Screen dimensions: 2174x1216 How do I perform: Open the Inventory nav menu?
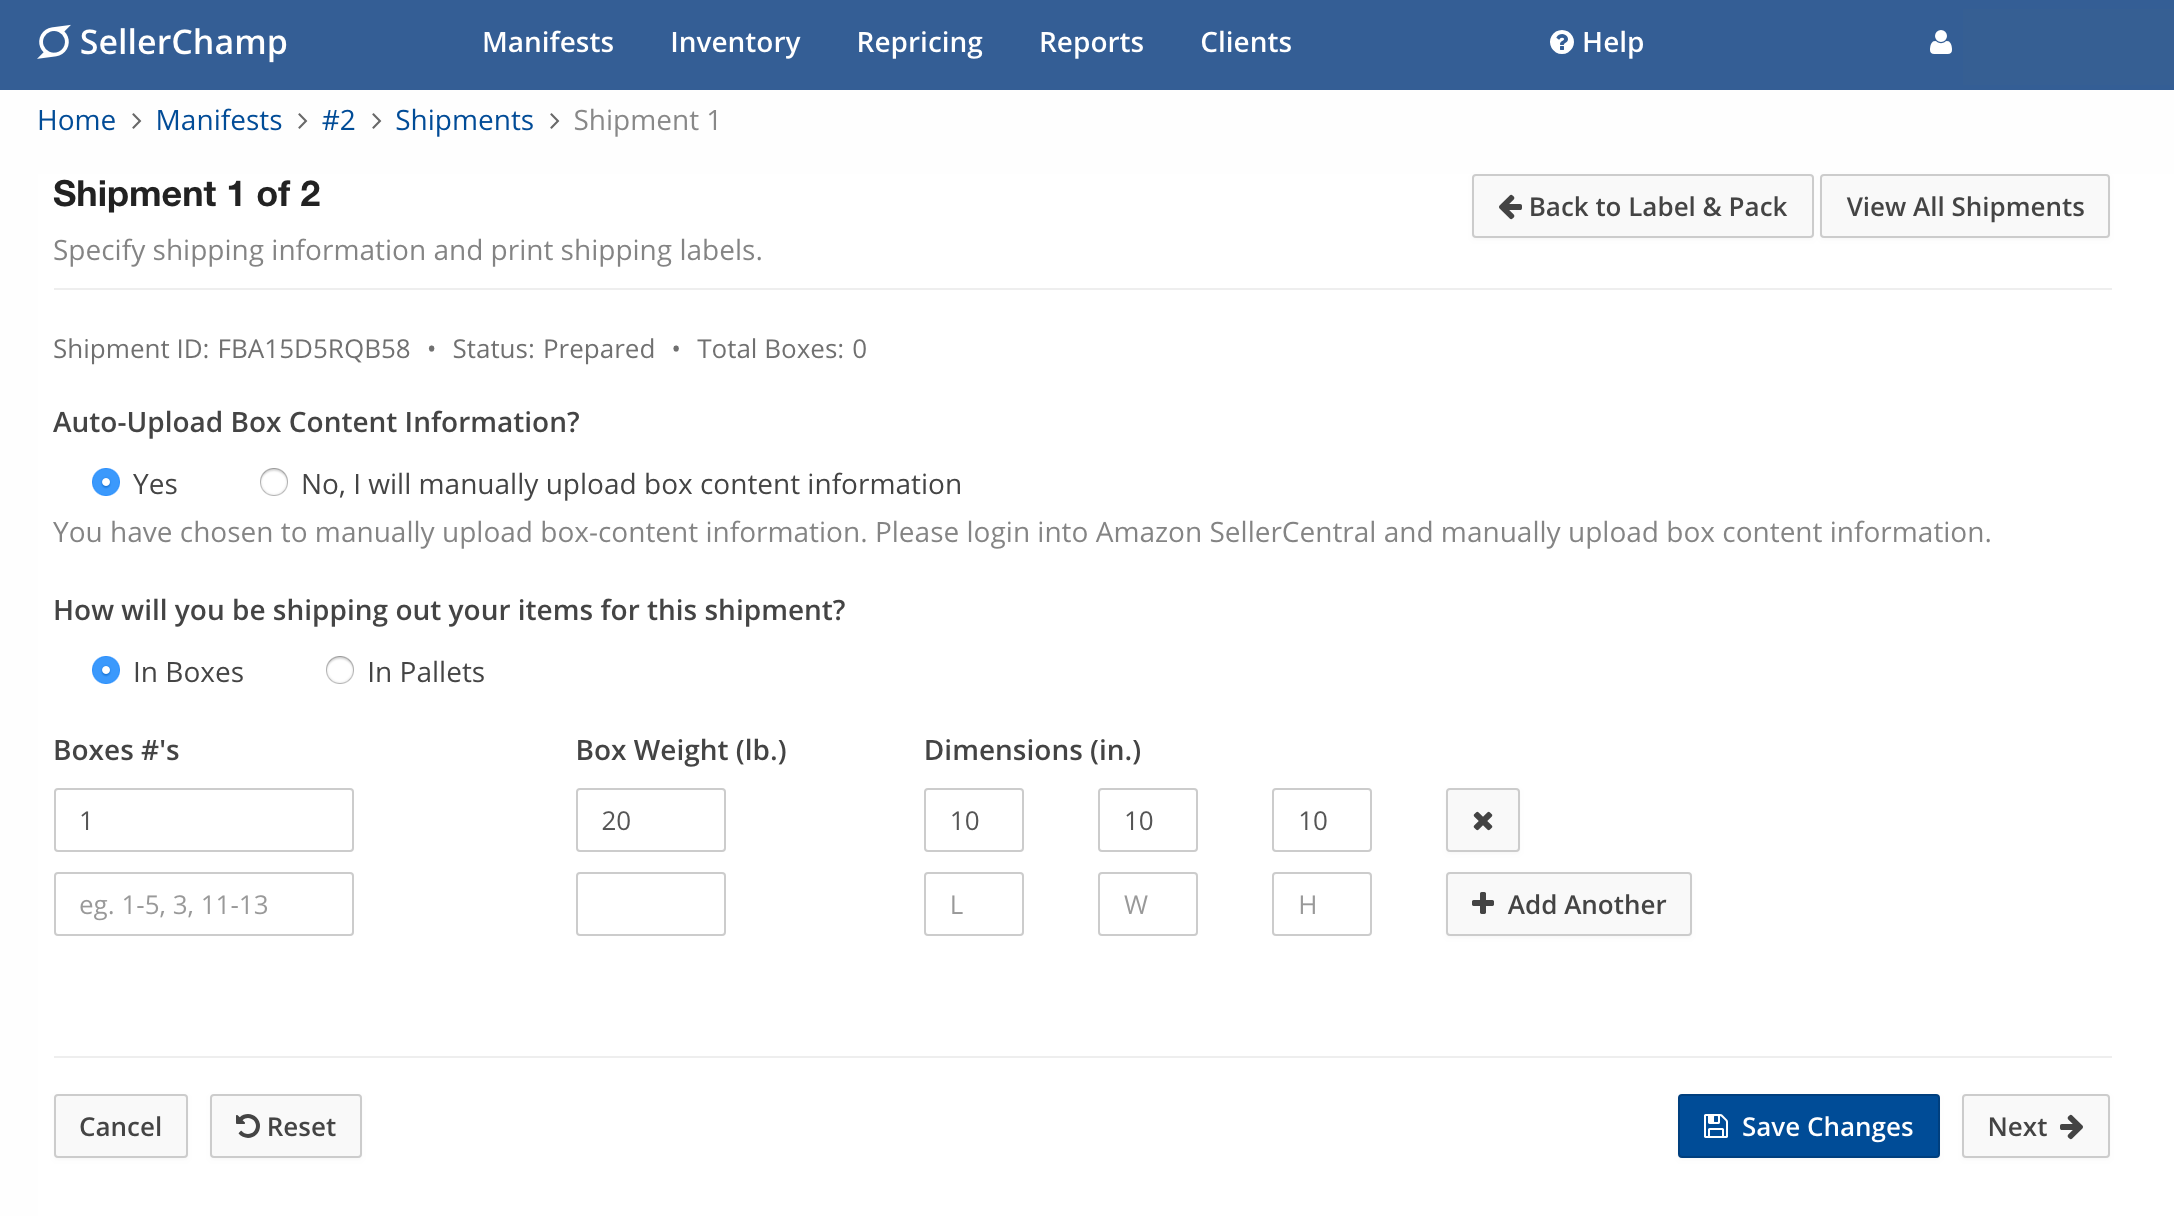click(735, 42)
